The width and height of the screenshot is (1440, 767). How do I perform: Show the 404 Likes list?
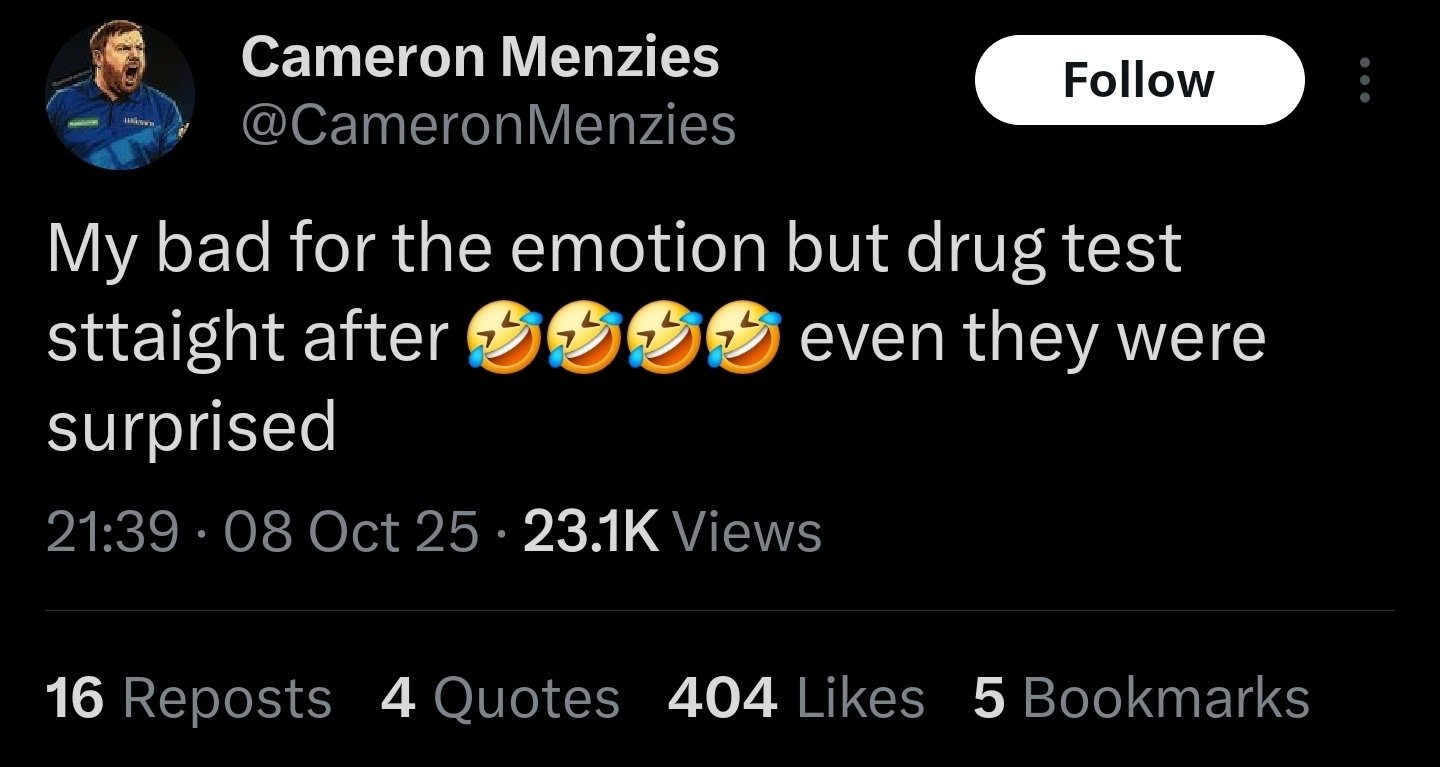coord(796,697)
